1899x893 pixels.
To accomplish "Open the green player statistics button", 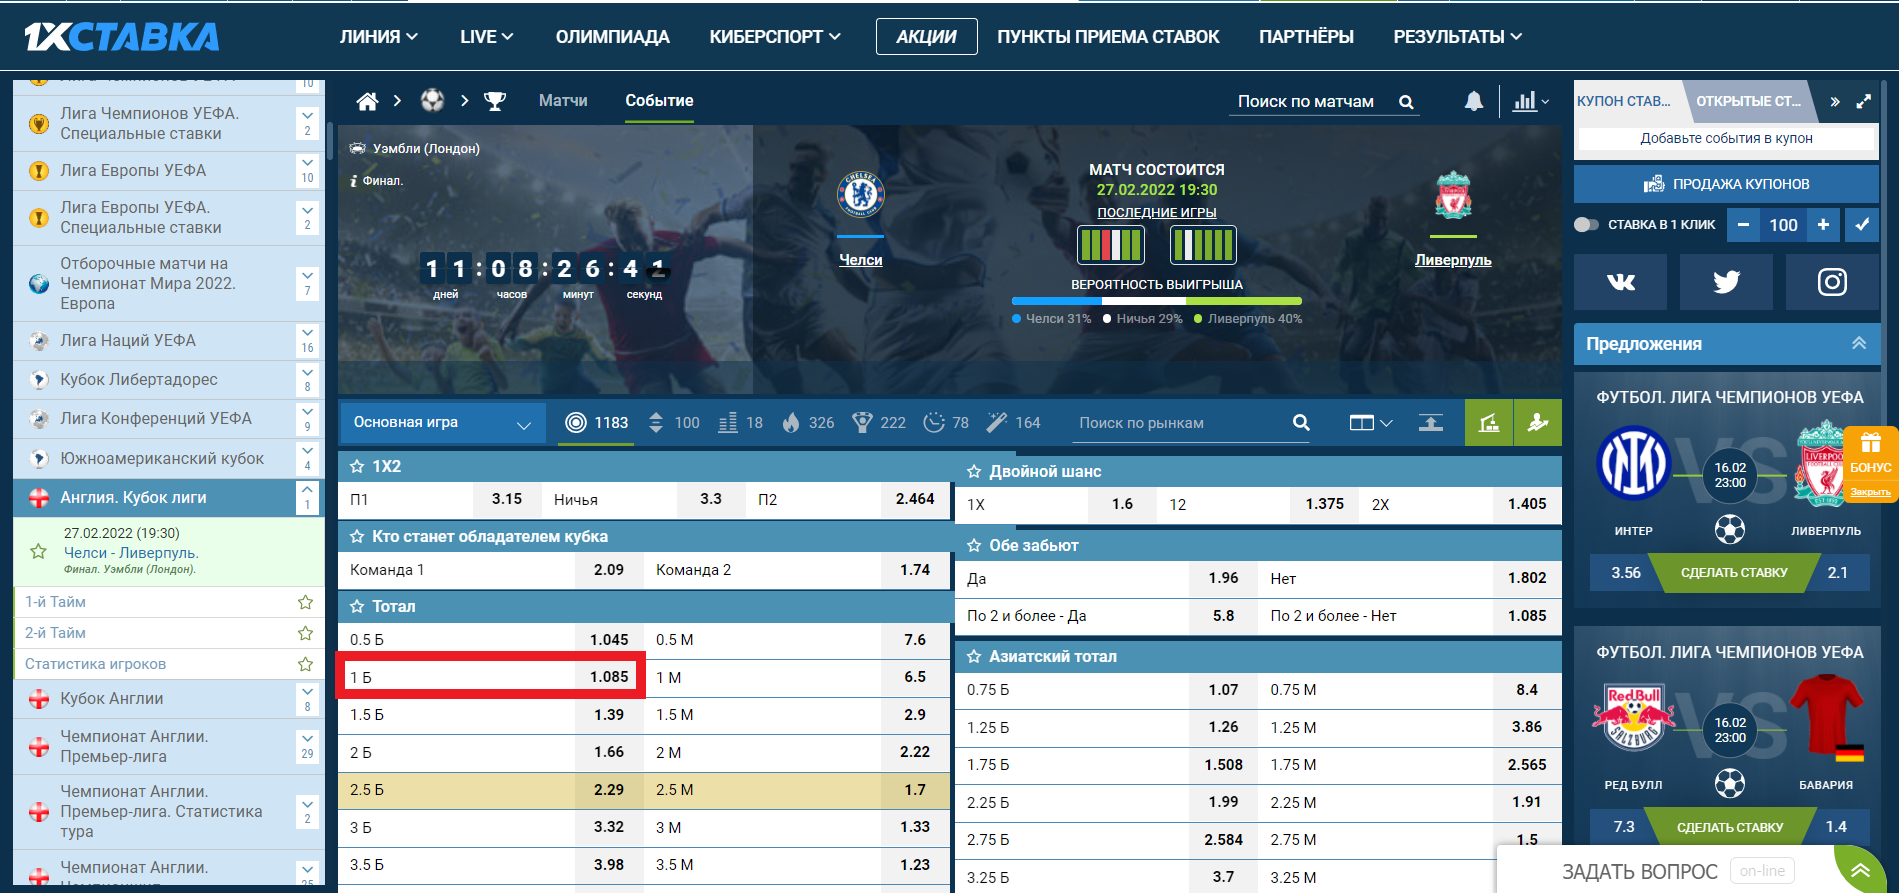I will click(x=1538, y=423).
